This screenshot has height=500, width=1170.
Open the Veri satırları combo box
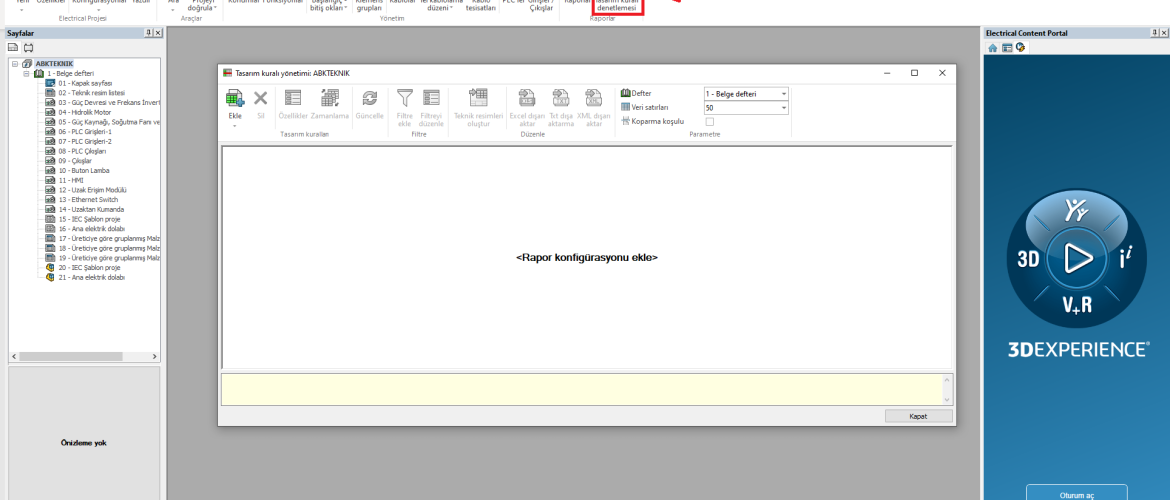746,107
